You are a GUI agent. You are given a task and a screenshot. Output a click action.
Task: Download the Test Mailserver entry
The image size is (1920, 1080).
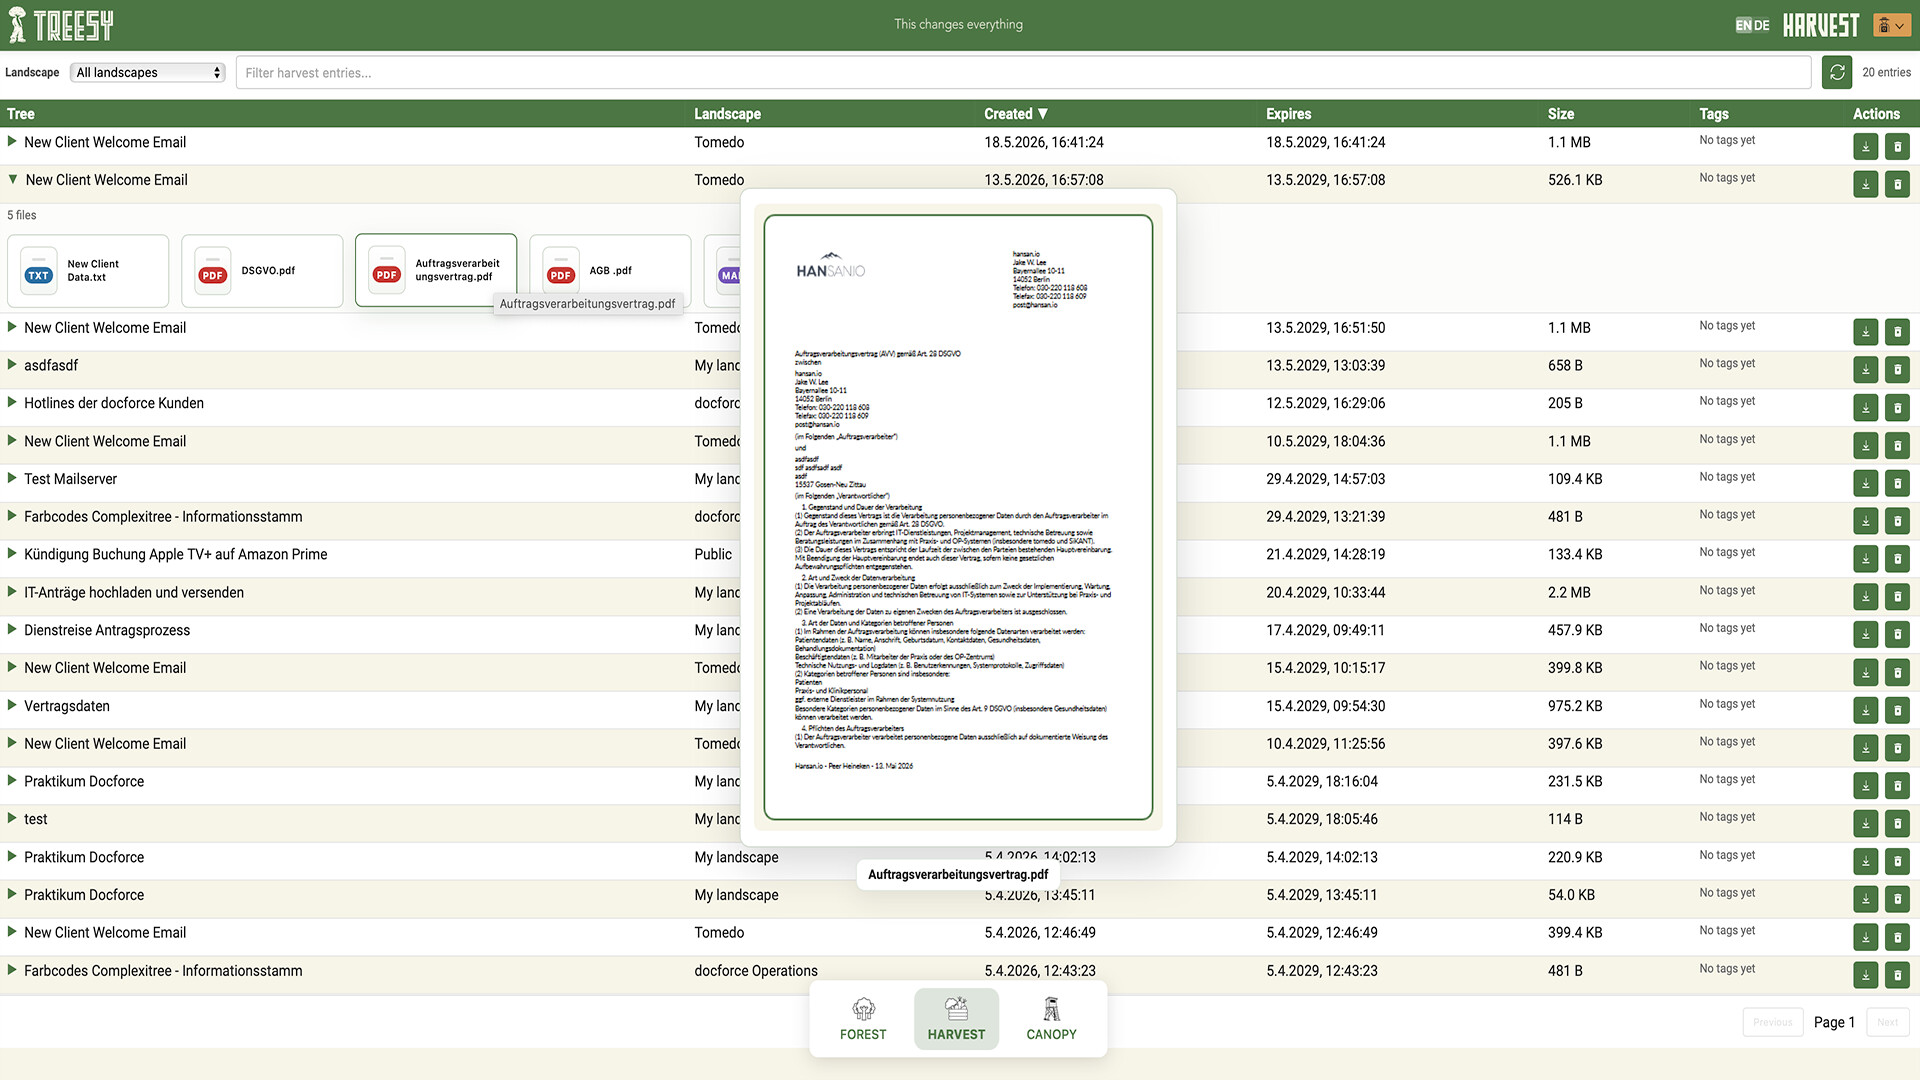pyautogui.click(x=1865, y=484)
